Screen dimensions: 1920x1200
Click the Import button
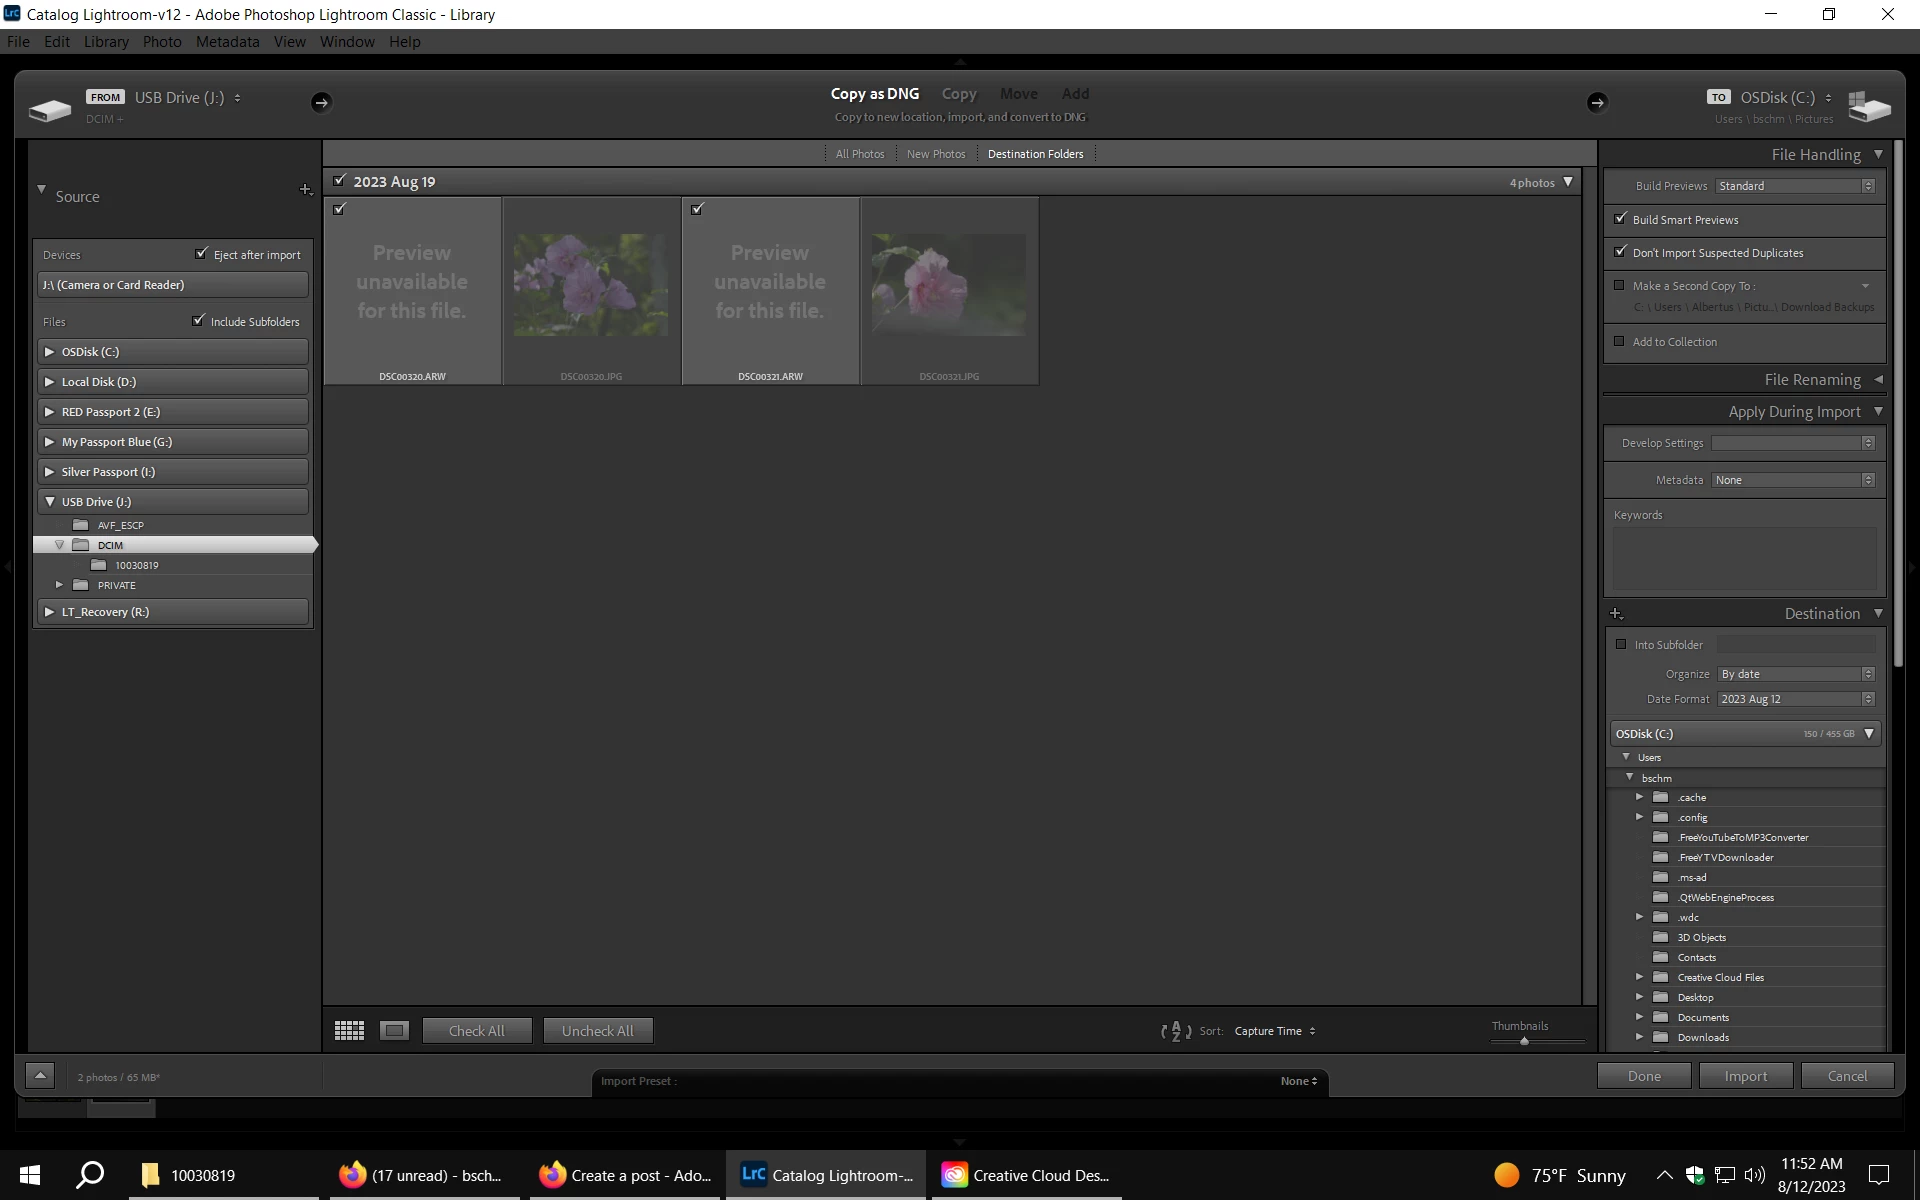click(1745, 1076)
